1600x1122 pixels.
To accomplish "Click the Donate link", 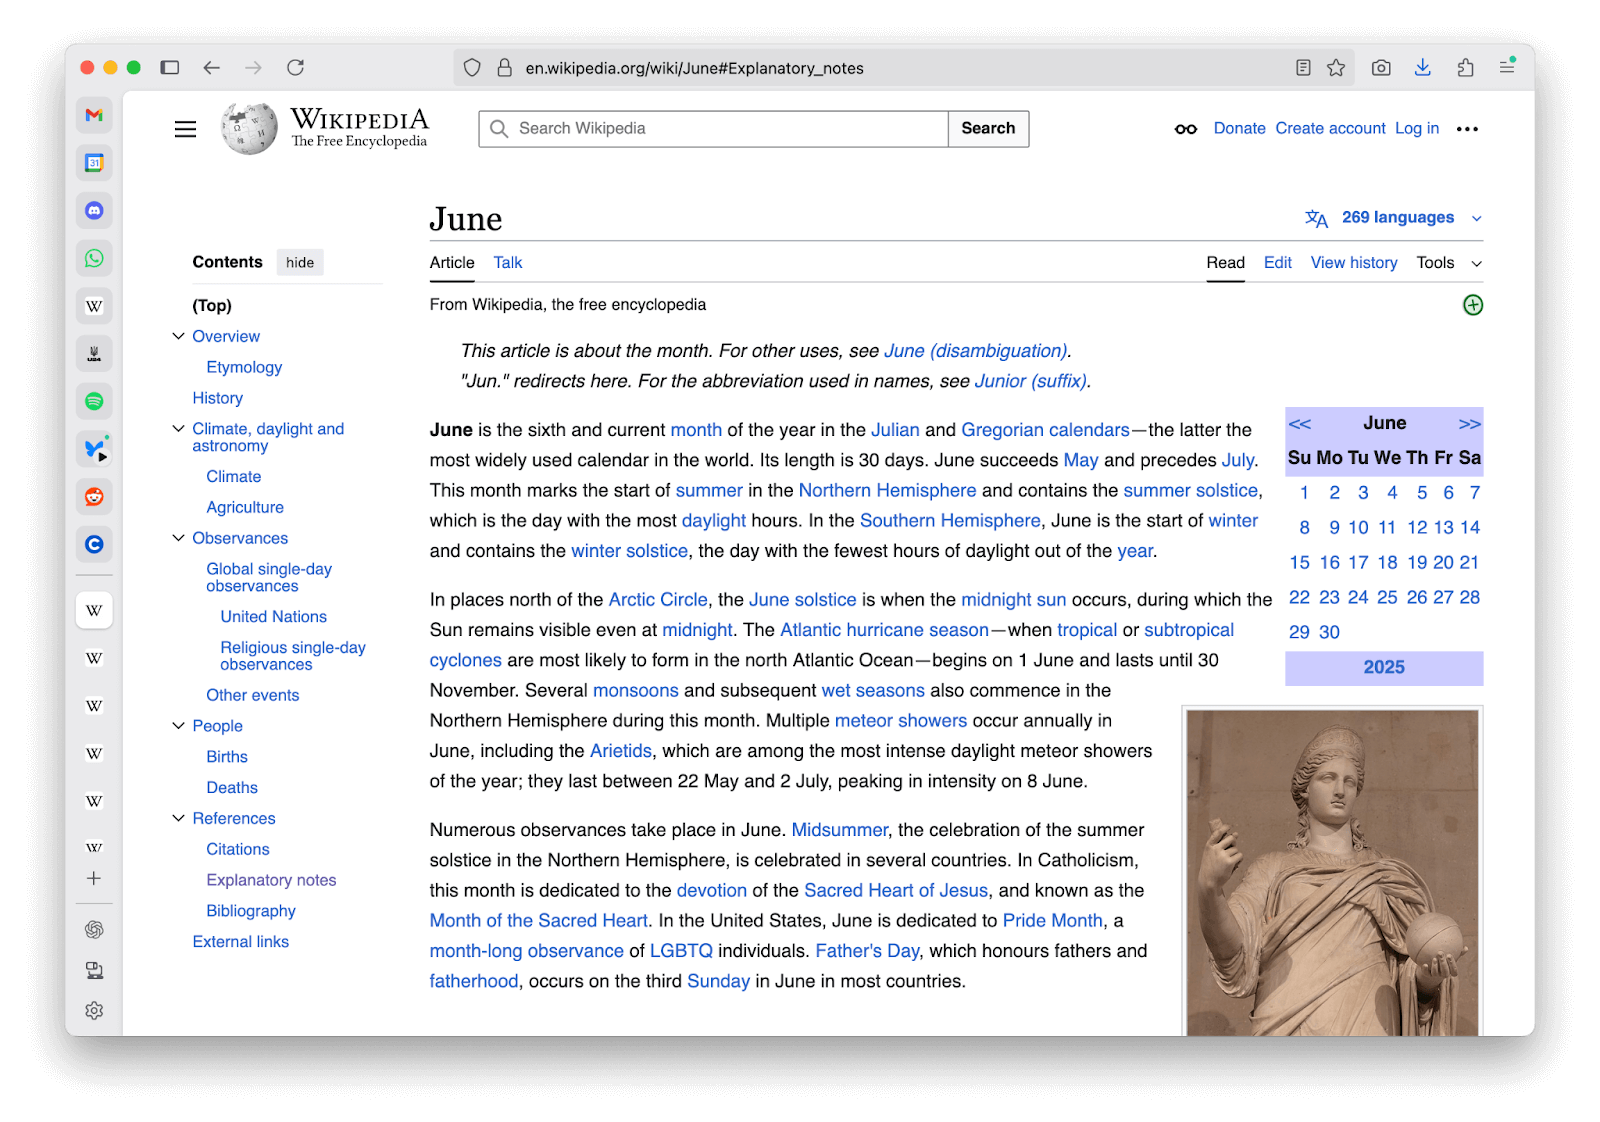I will point(1240,128).
